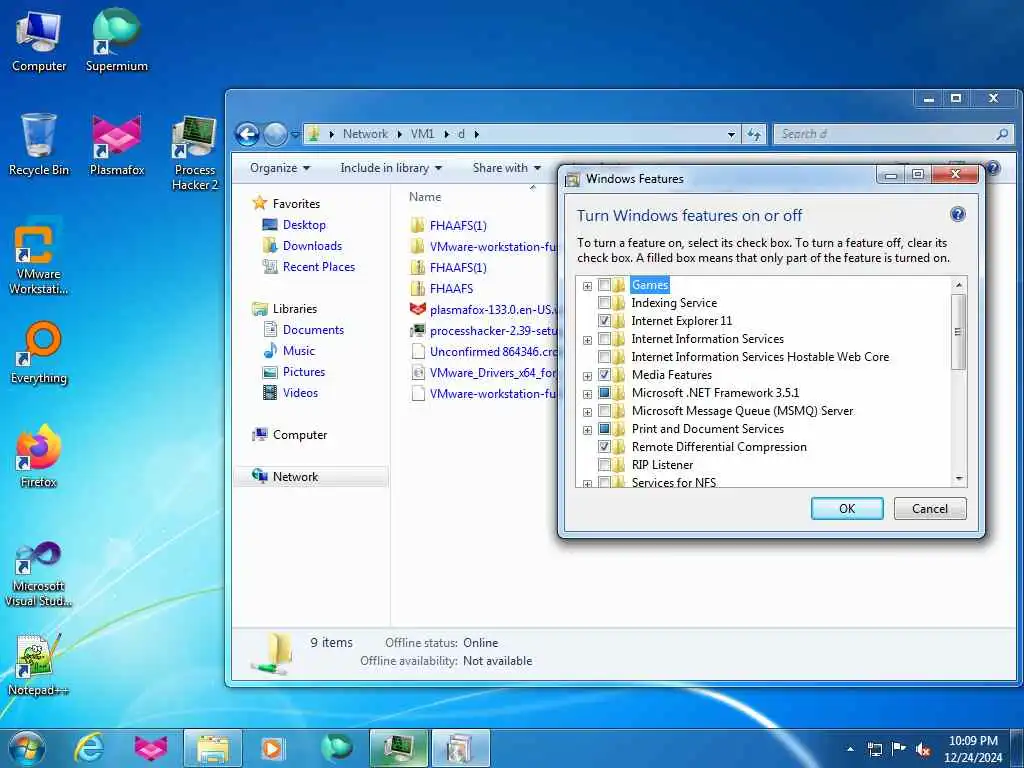Open the Action Center flag icon
The width and height of the screenshot is (1024, 768).
pos(899,748)
